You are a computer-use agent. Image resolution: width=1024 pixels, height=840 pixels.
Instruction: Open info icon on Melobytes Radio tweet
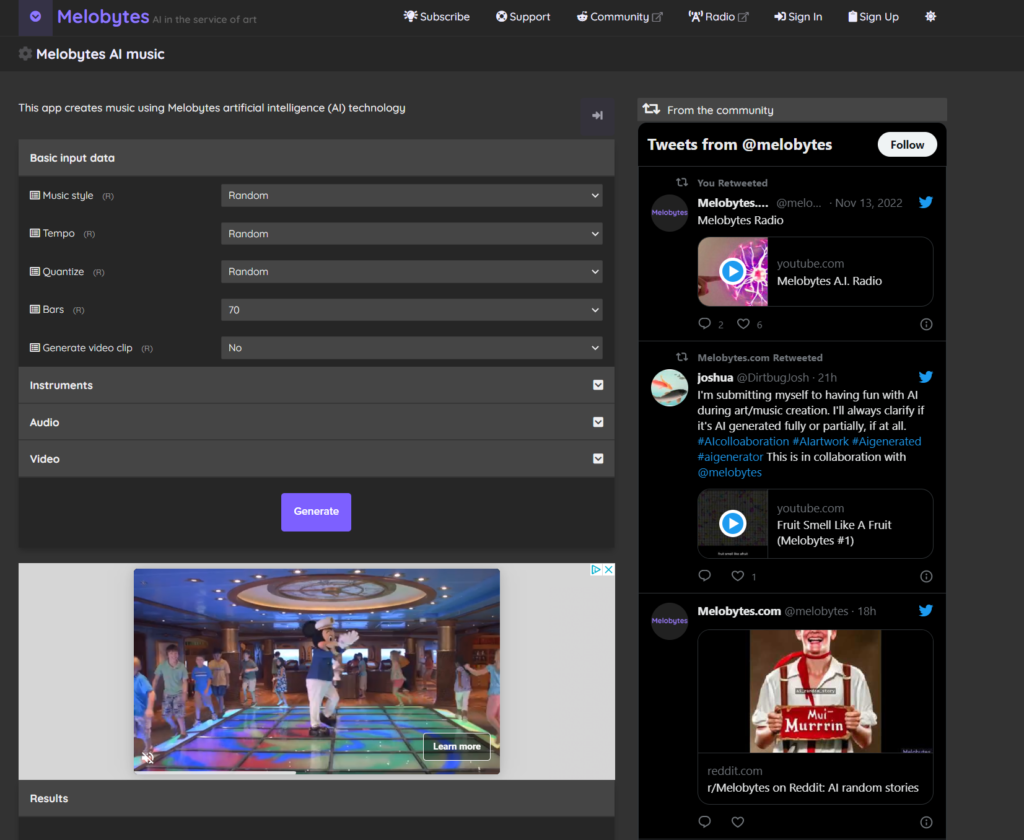pos(926,325)
